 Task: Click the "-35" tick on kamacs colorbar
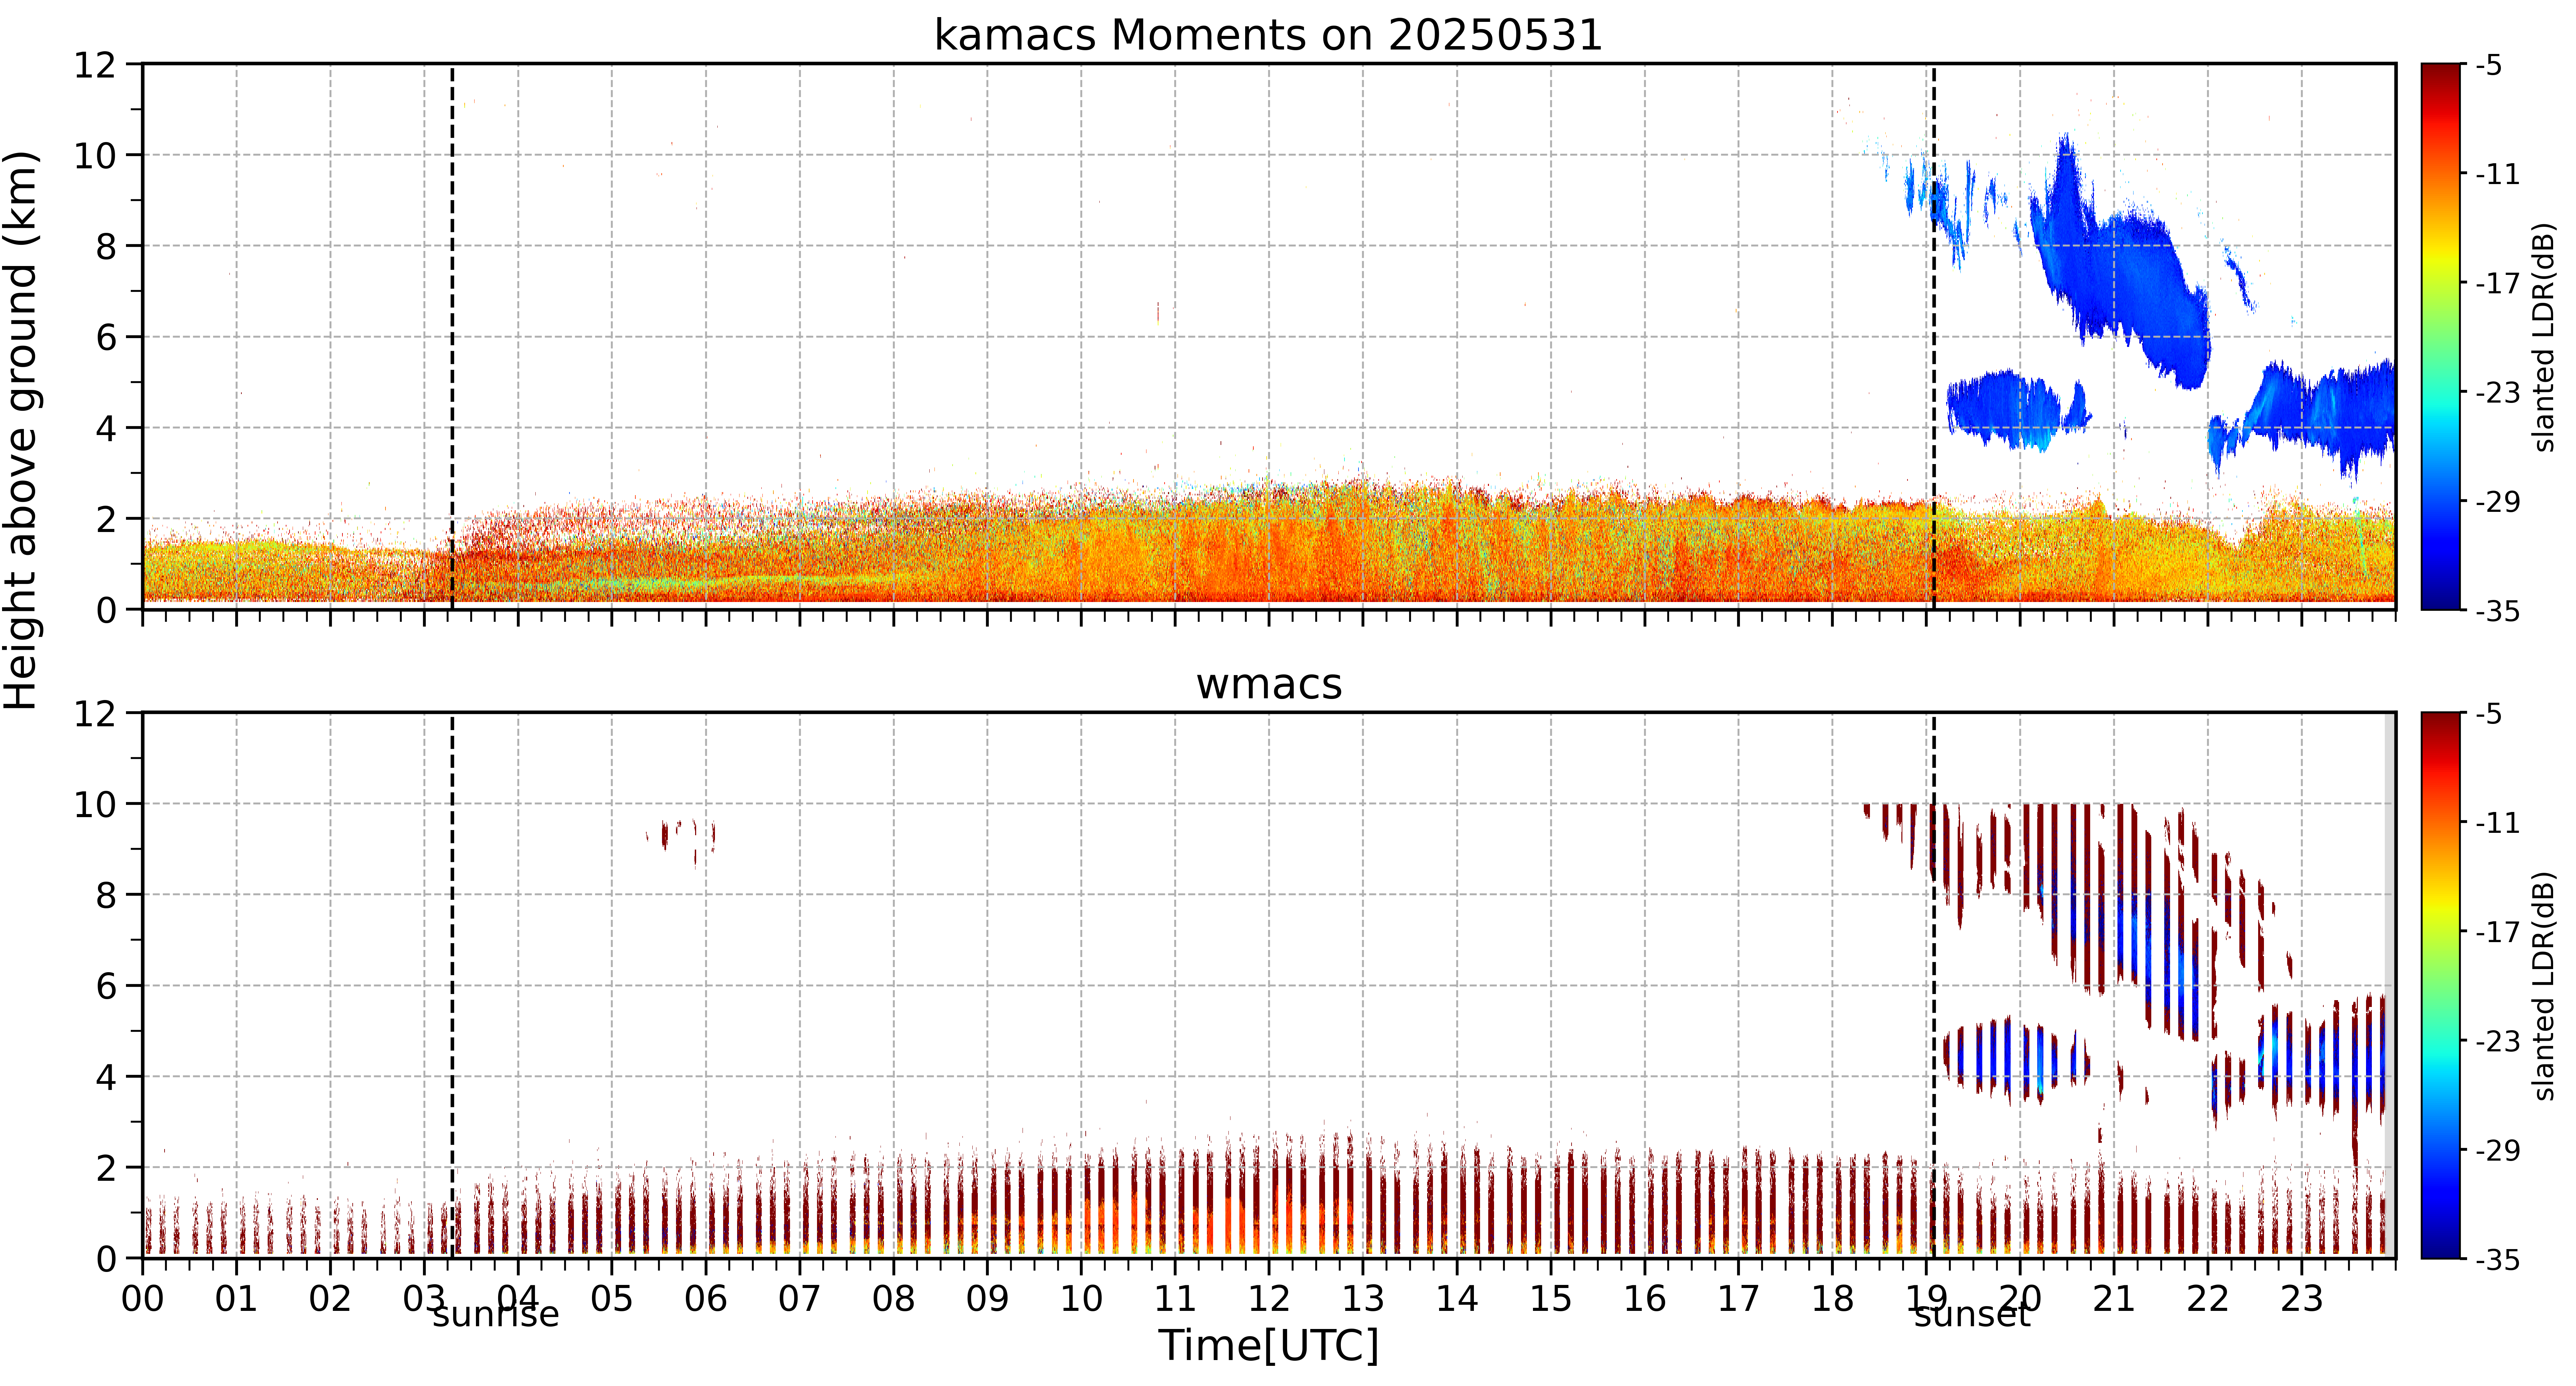[2498, 611]
